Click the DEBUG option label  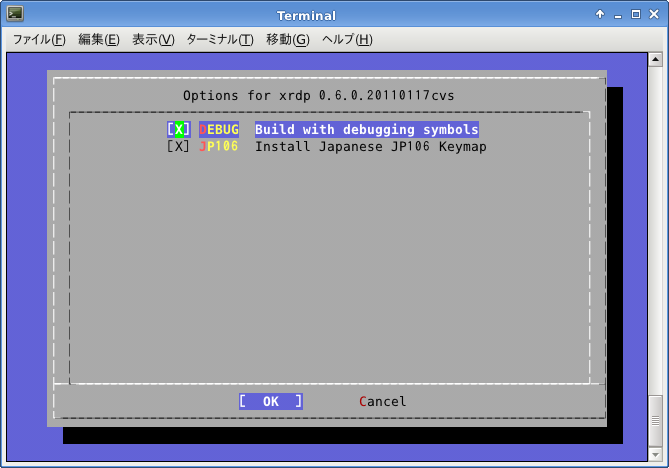coord(219,129)
